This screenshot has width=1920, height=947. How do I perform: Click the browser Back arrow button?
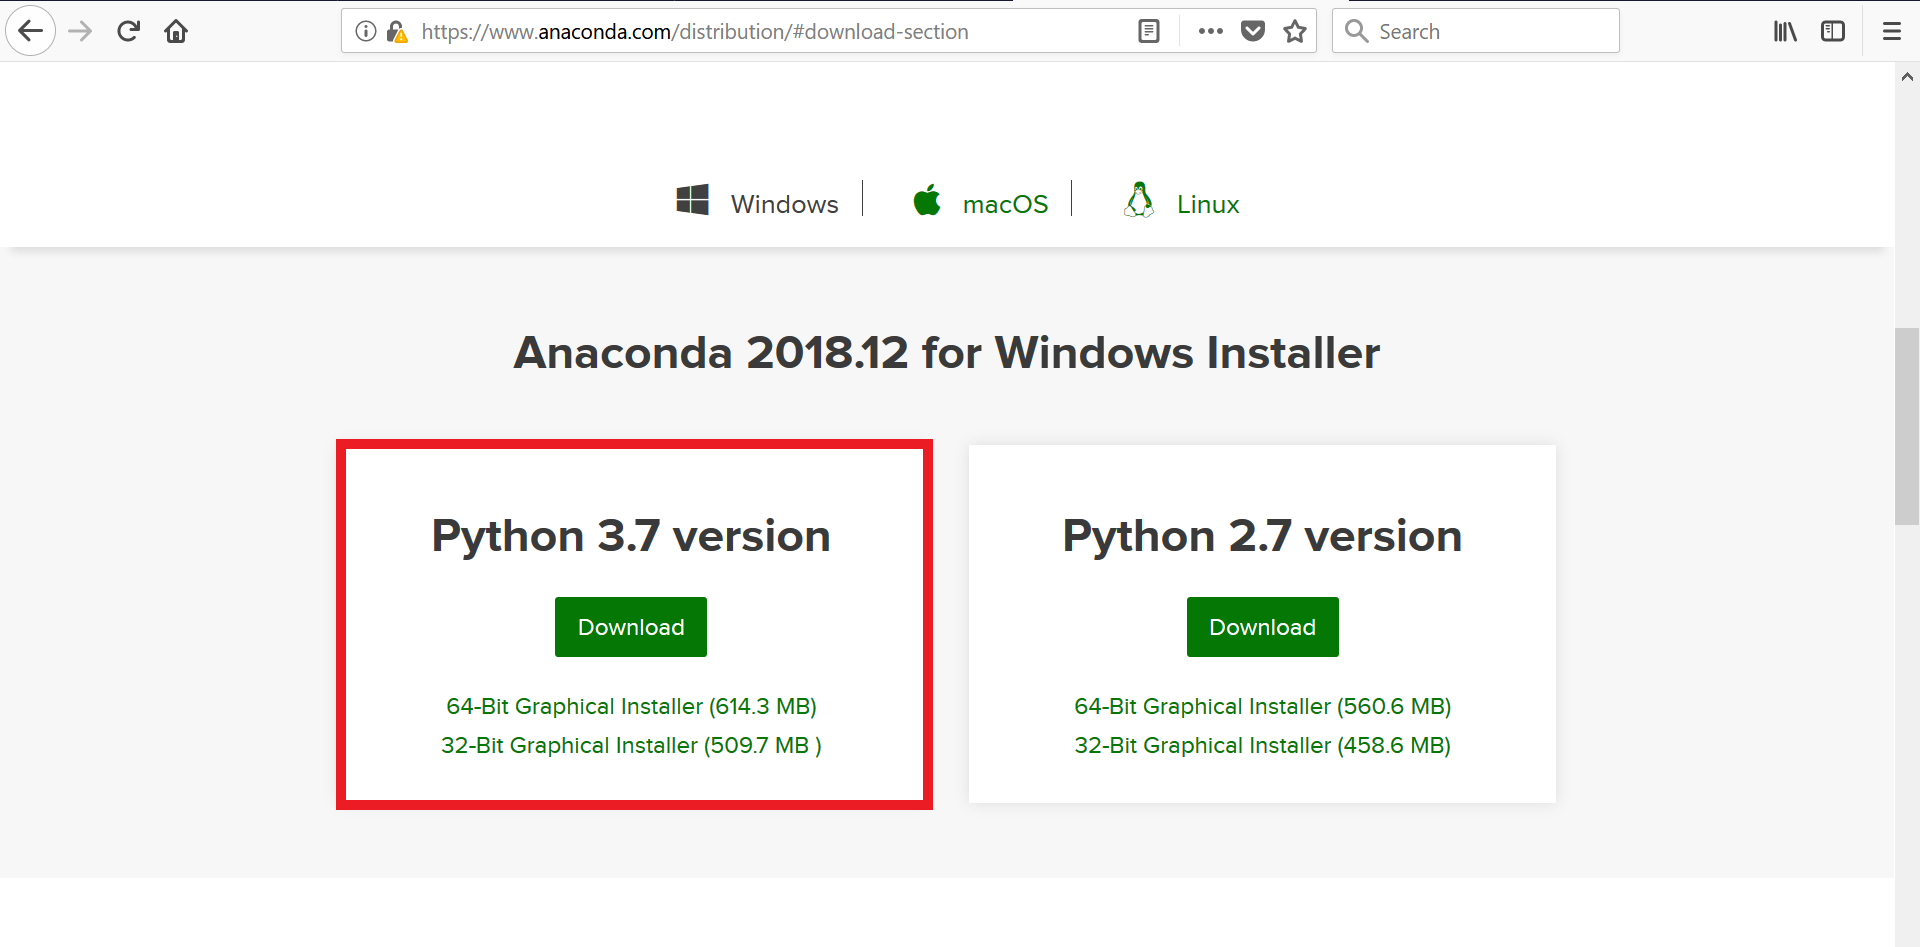tap(31, 31)
